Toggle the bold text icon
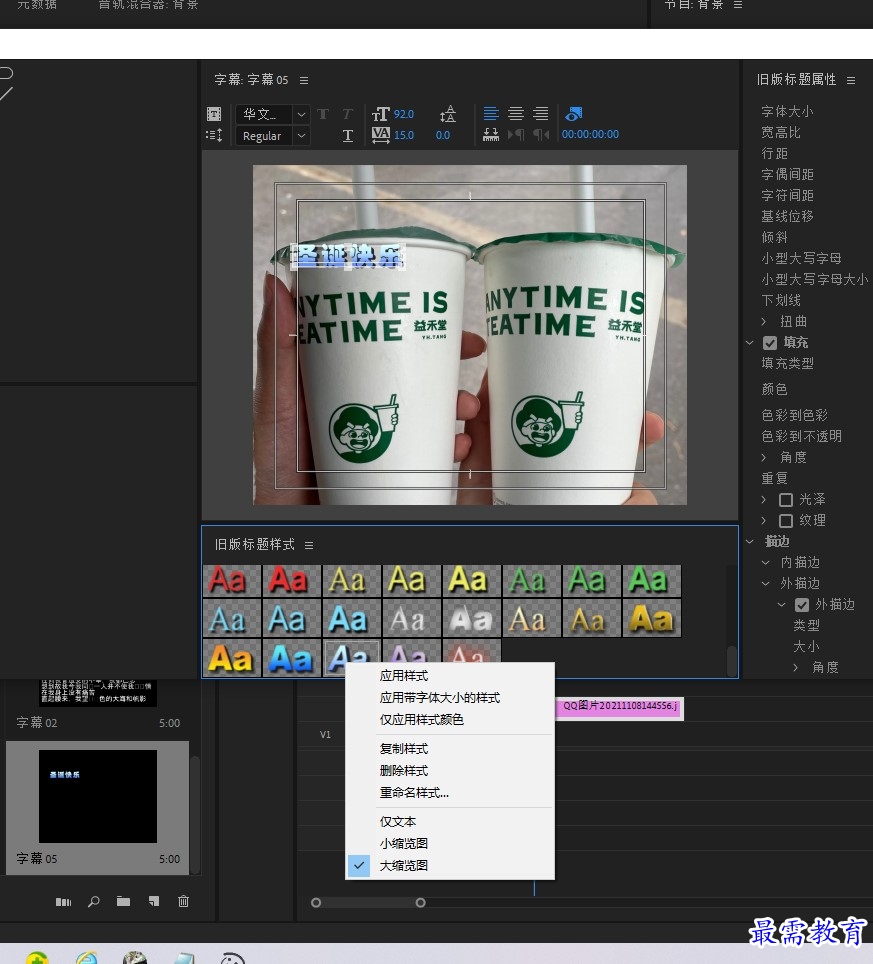This screenshot has width=873, height=964. point(323,114)
